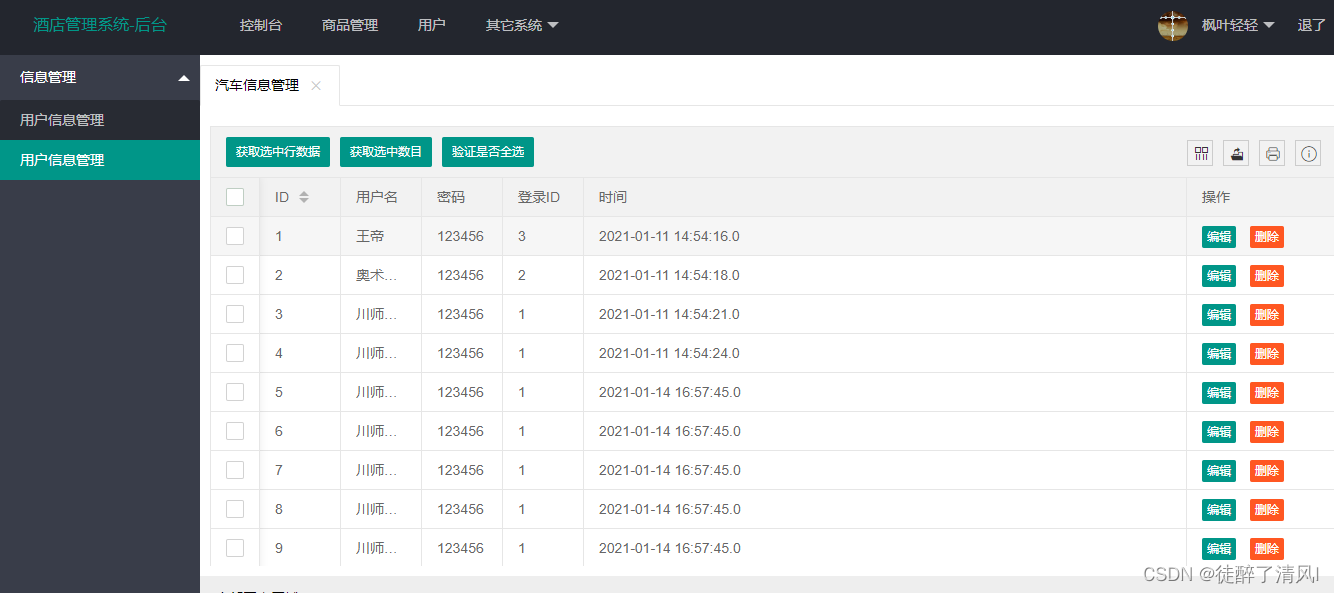
Task: Delete the row with ID 2
Action: [x=1267, y=276]
